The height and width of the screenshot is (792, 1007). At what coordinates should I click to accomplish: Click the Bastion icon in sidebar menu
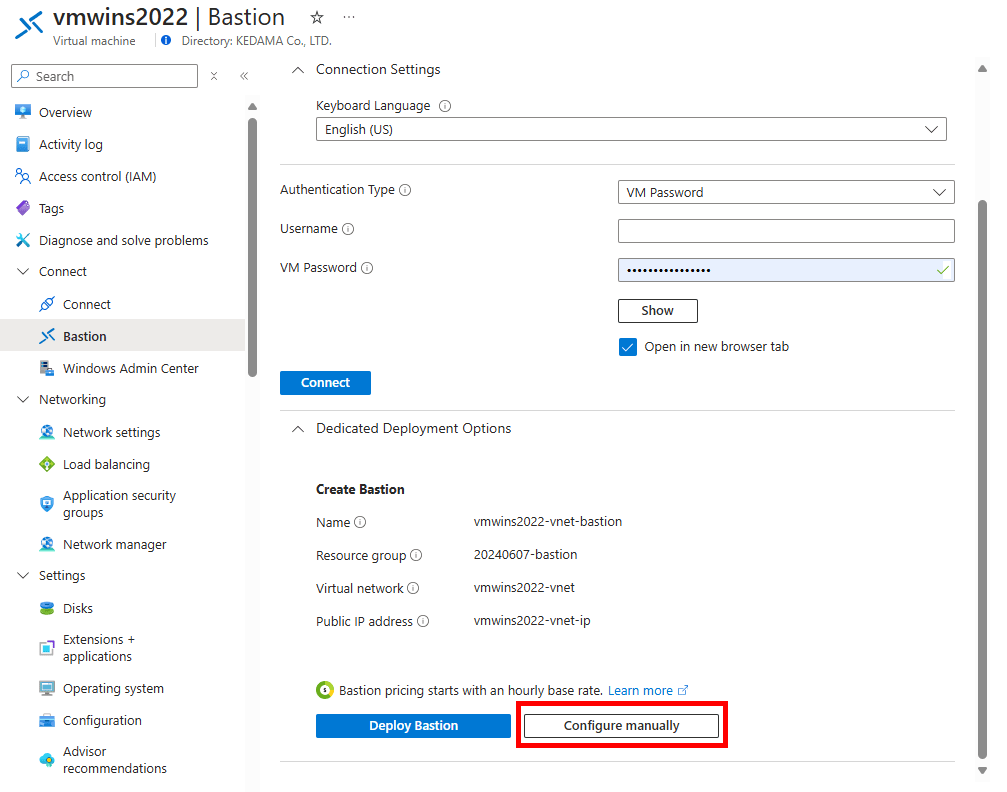pos(47,336)
